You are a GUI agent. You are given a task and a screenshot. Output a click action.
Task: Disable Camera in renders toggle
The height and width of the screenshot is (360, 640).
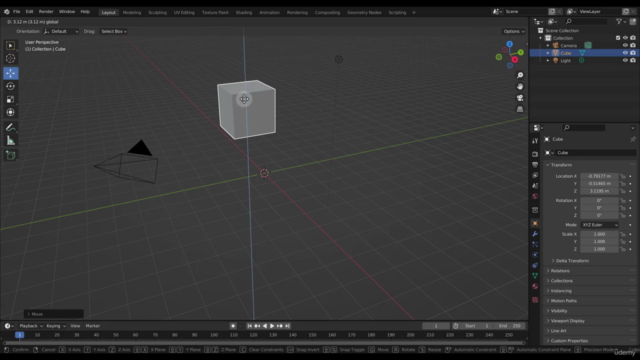(633, 45)
